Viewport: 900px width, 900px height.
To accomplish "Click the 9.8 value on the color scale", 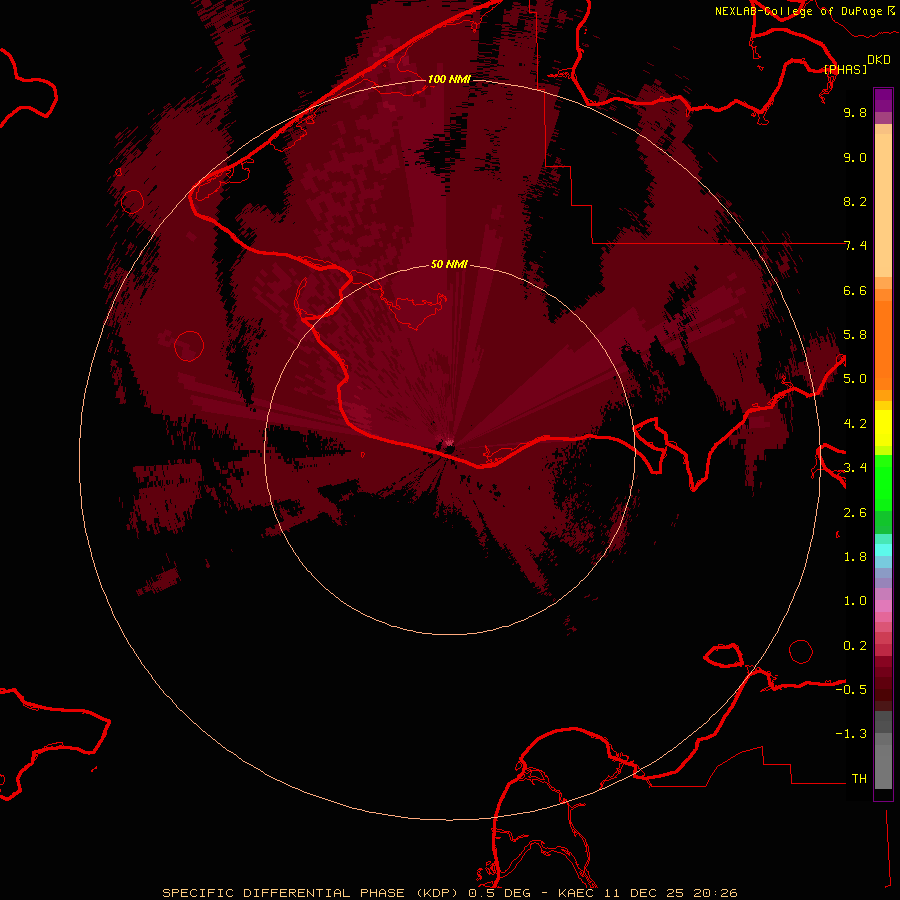I will [x=855, y=113].
